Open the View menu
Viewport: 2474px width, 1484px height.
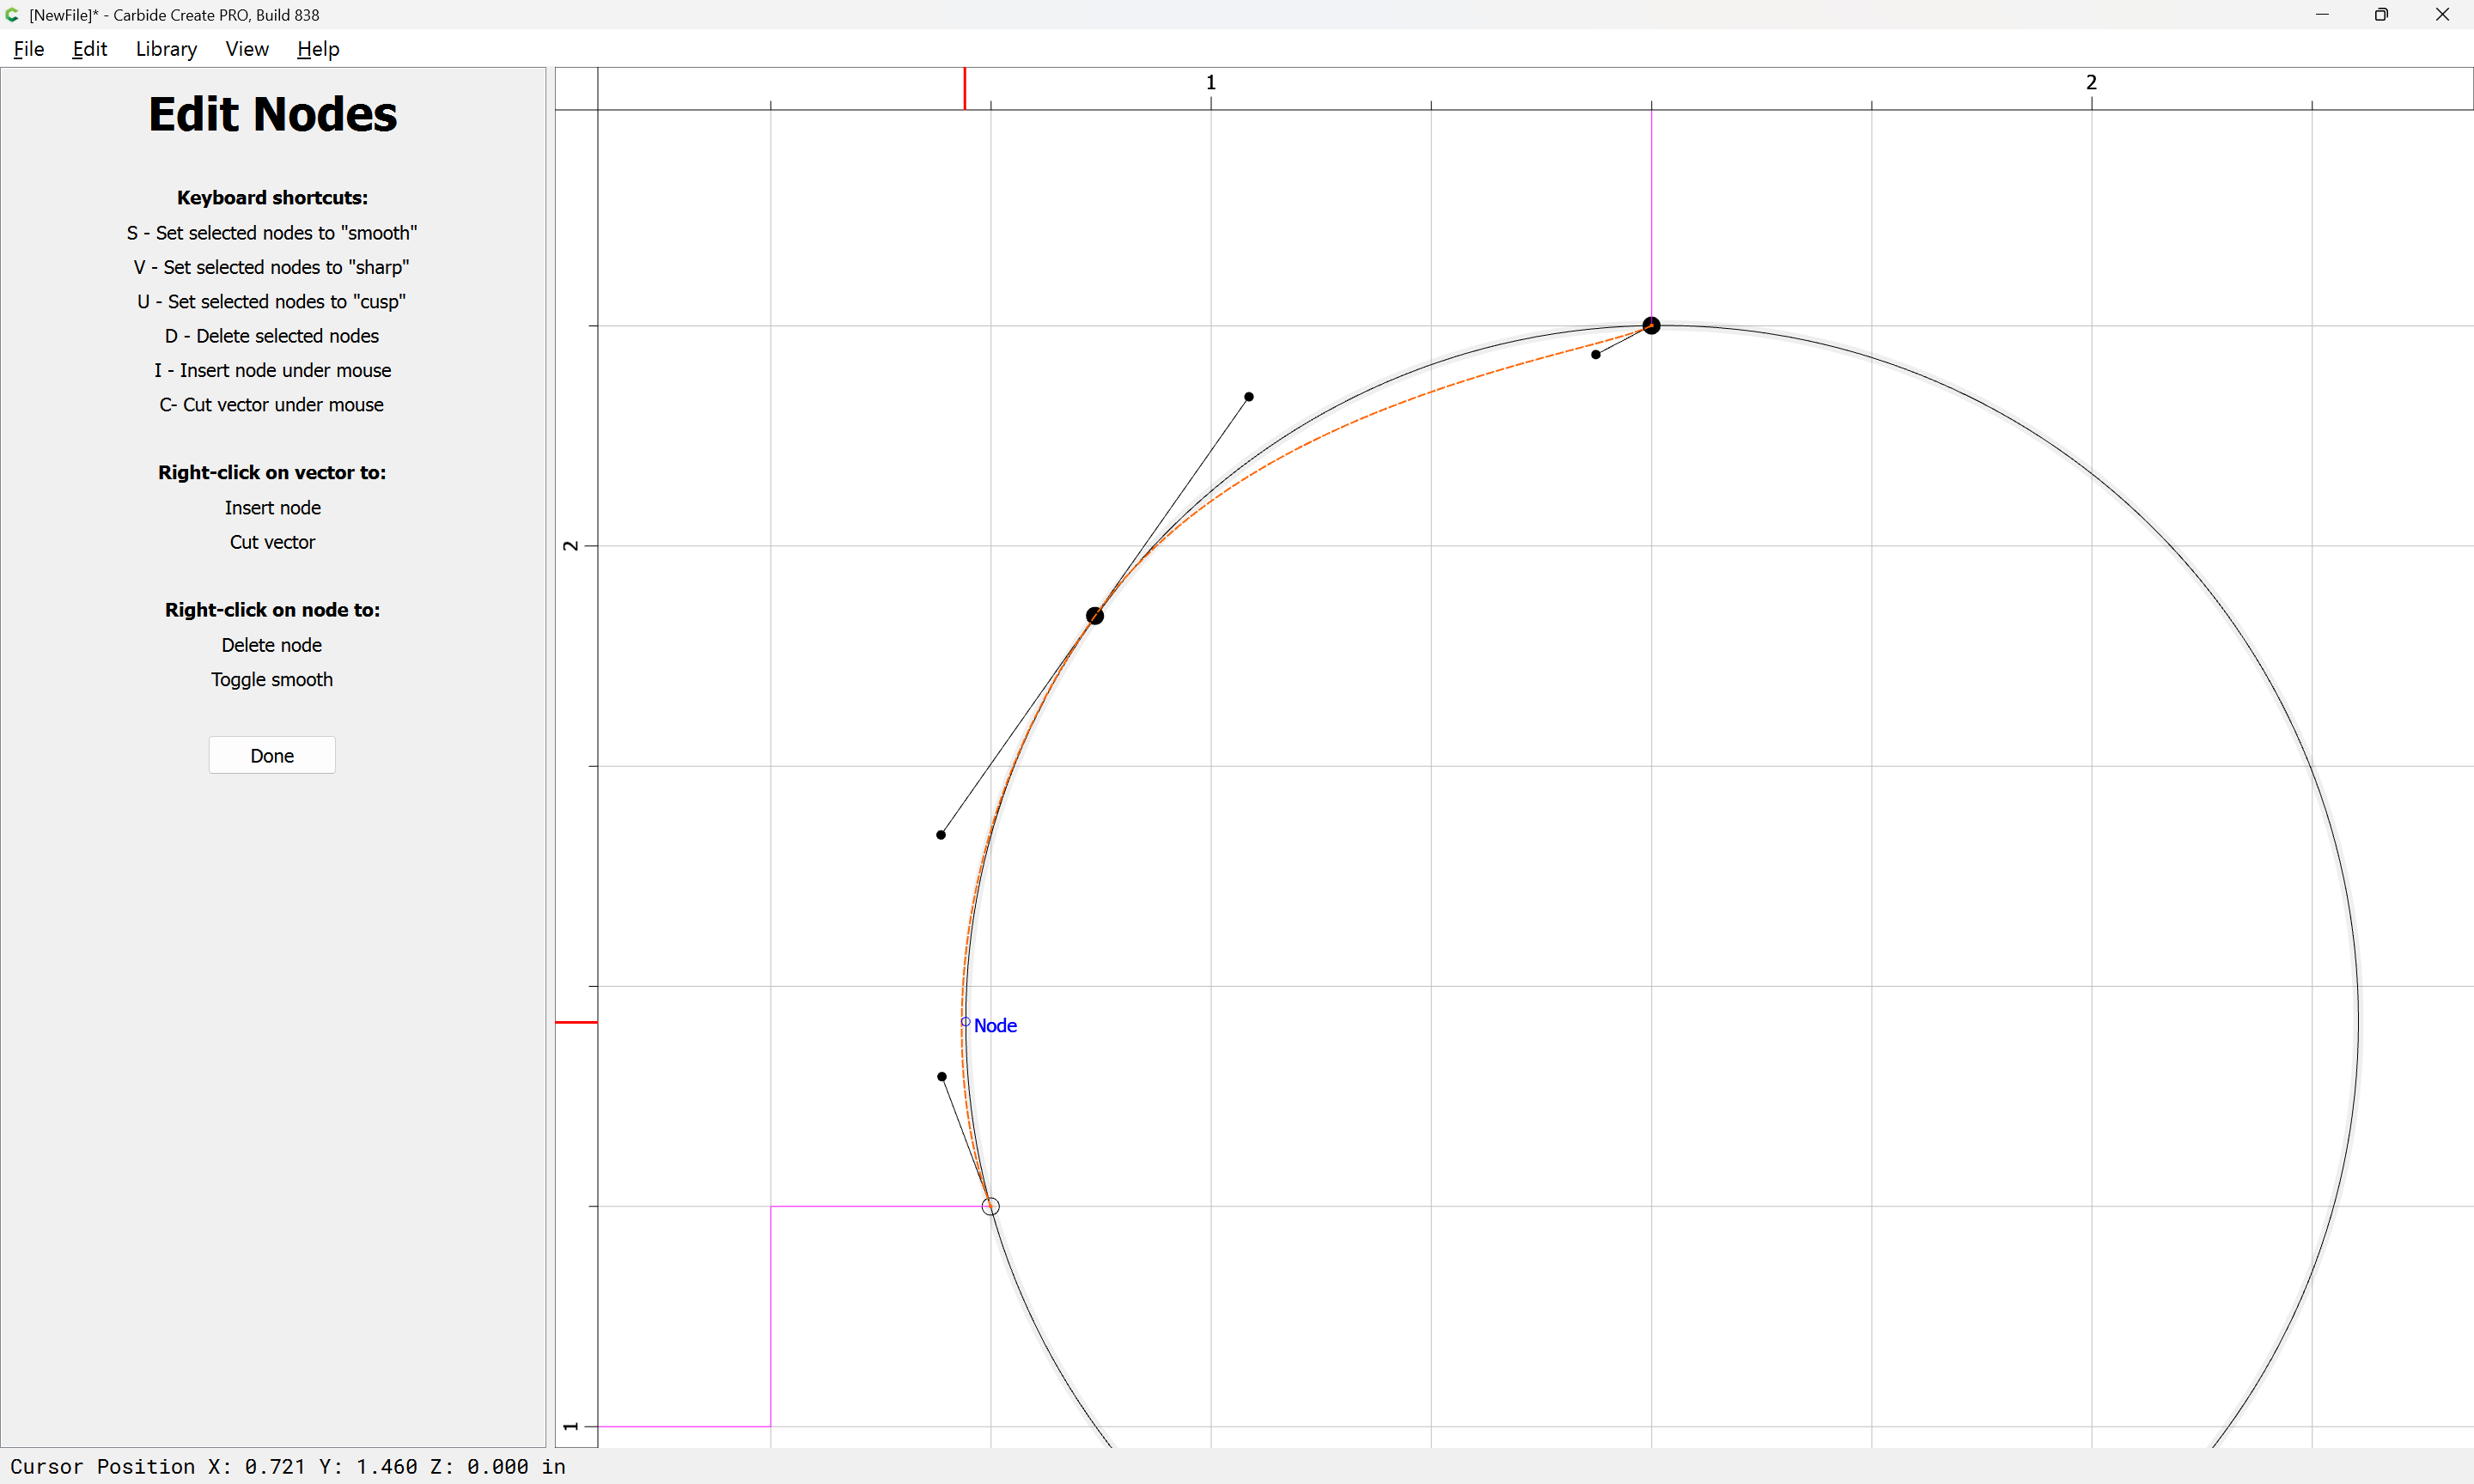coord(247,49)
